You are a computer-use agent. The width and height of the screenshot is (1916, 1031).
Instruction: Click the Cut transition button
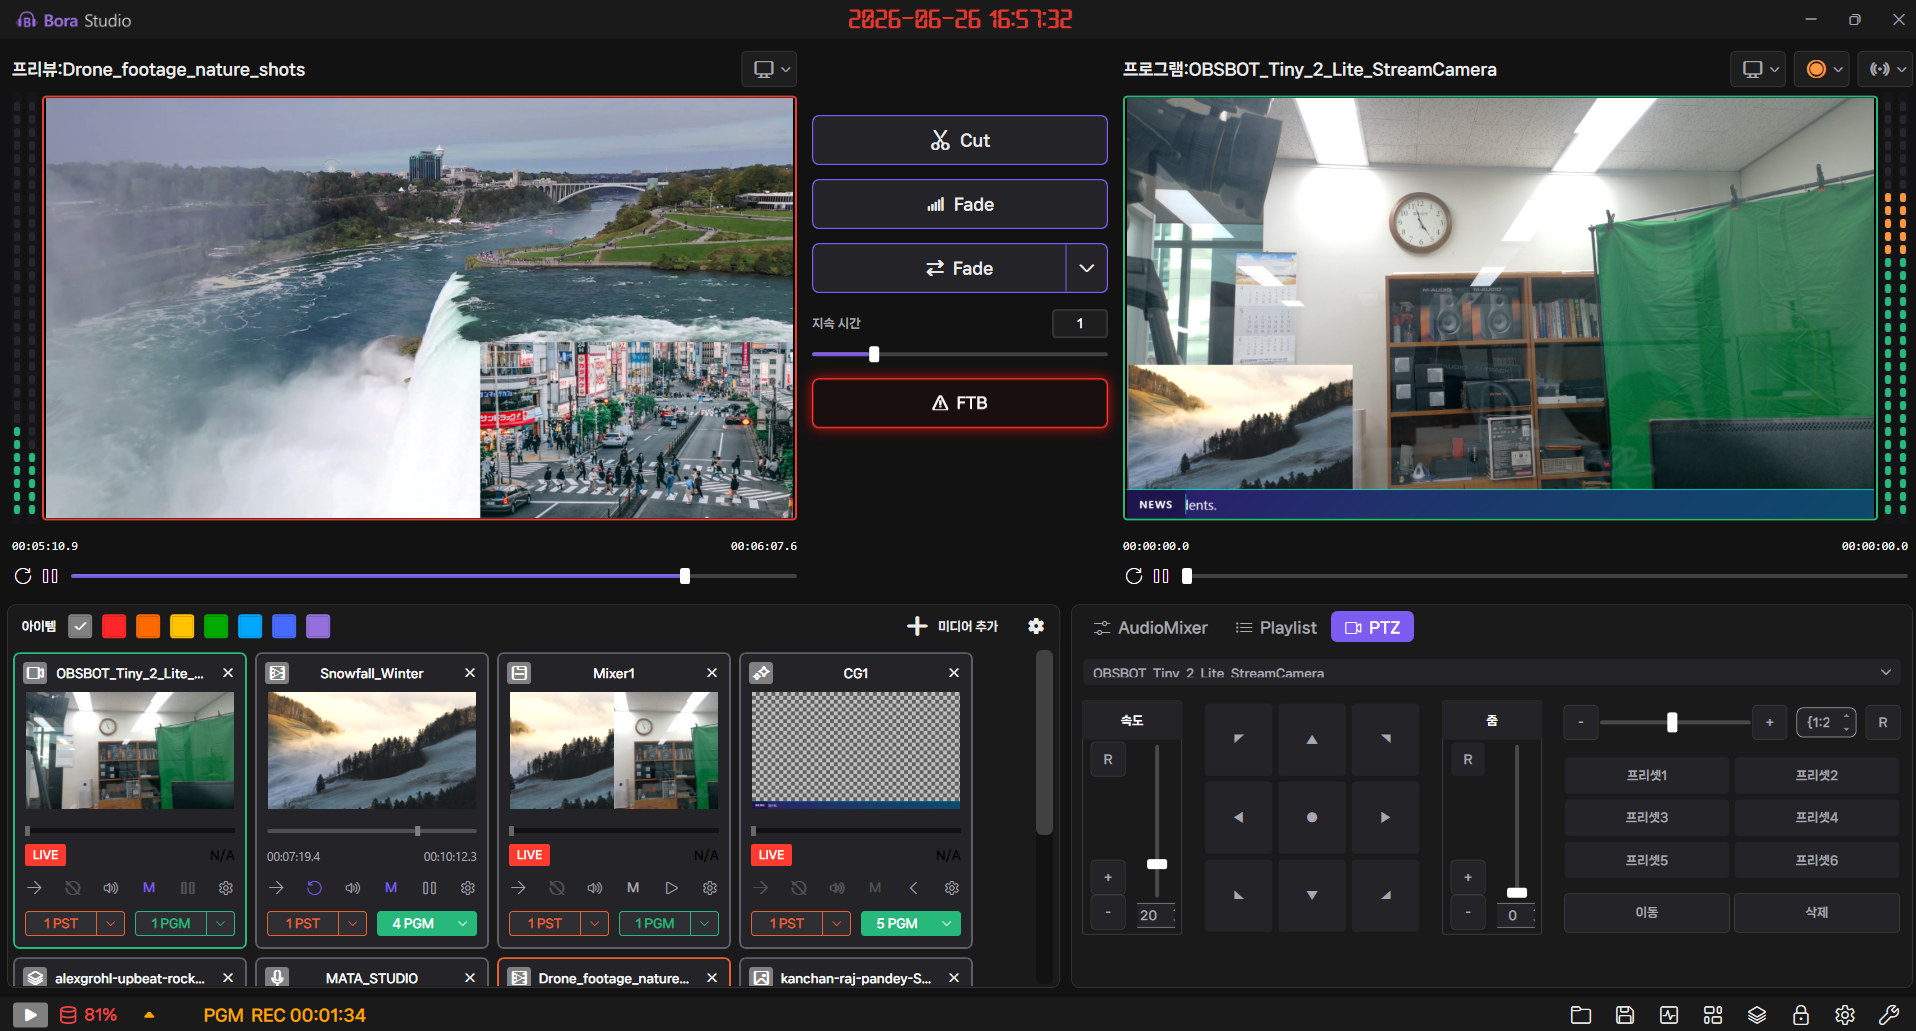pyautogui.click(x=960, y=140)
